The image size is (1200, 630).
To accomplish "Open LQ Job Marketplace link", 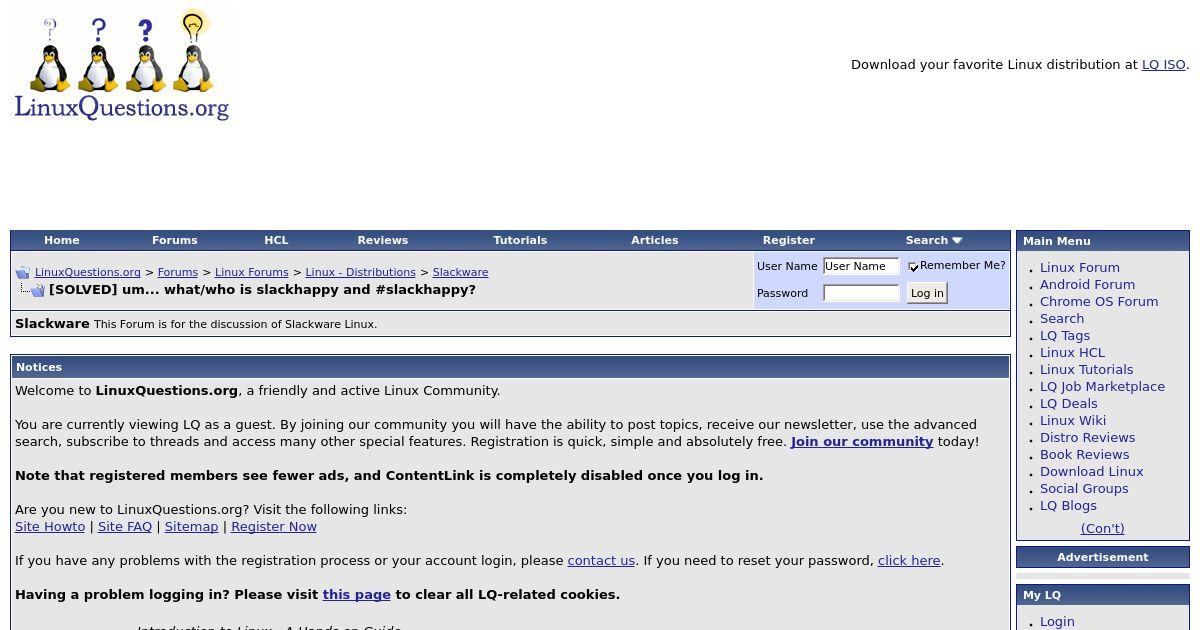I will click(1102, 387).
